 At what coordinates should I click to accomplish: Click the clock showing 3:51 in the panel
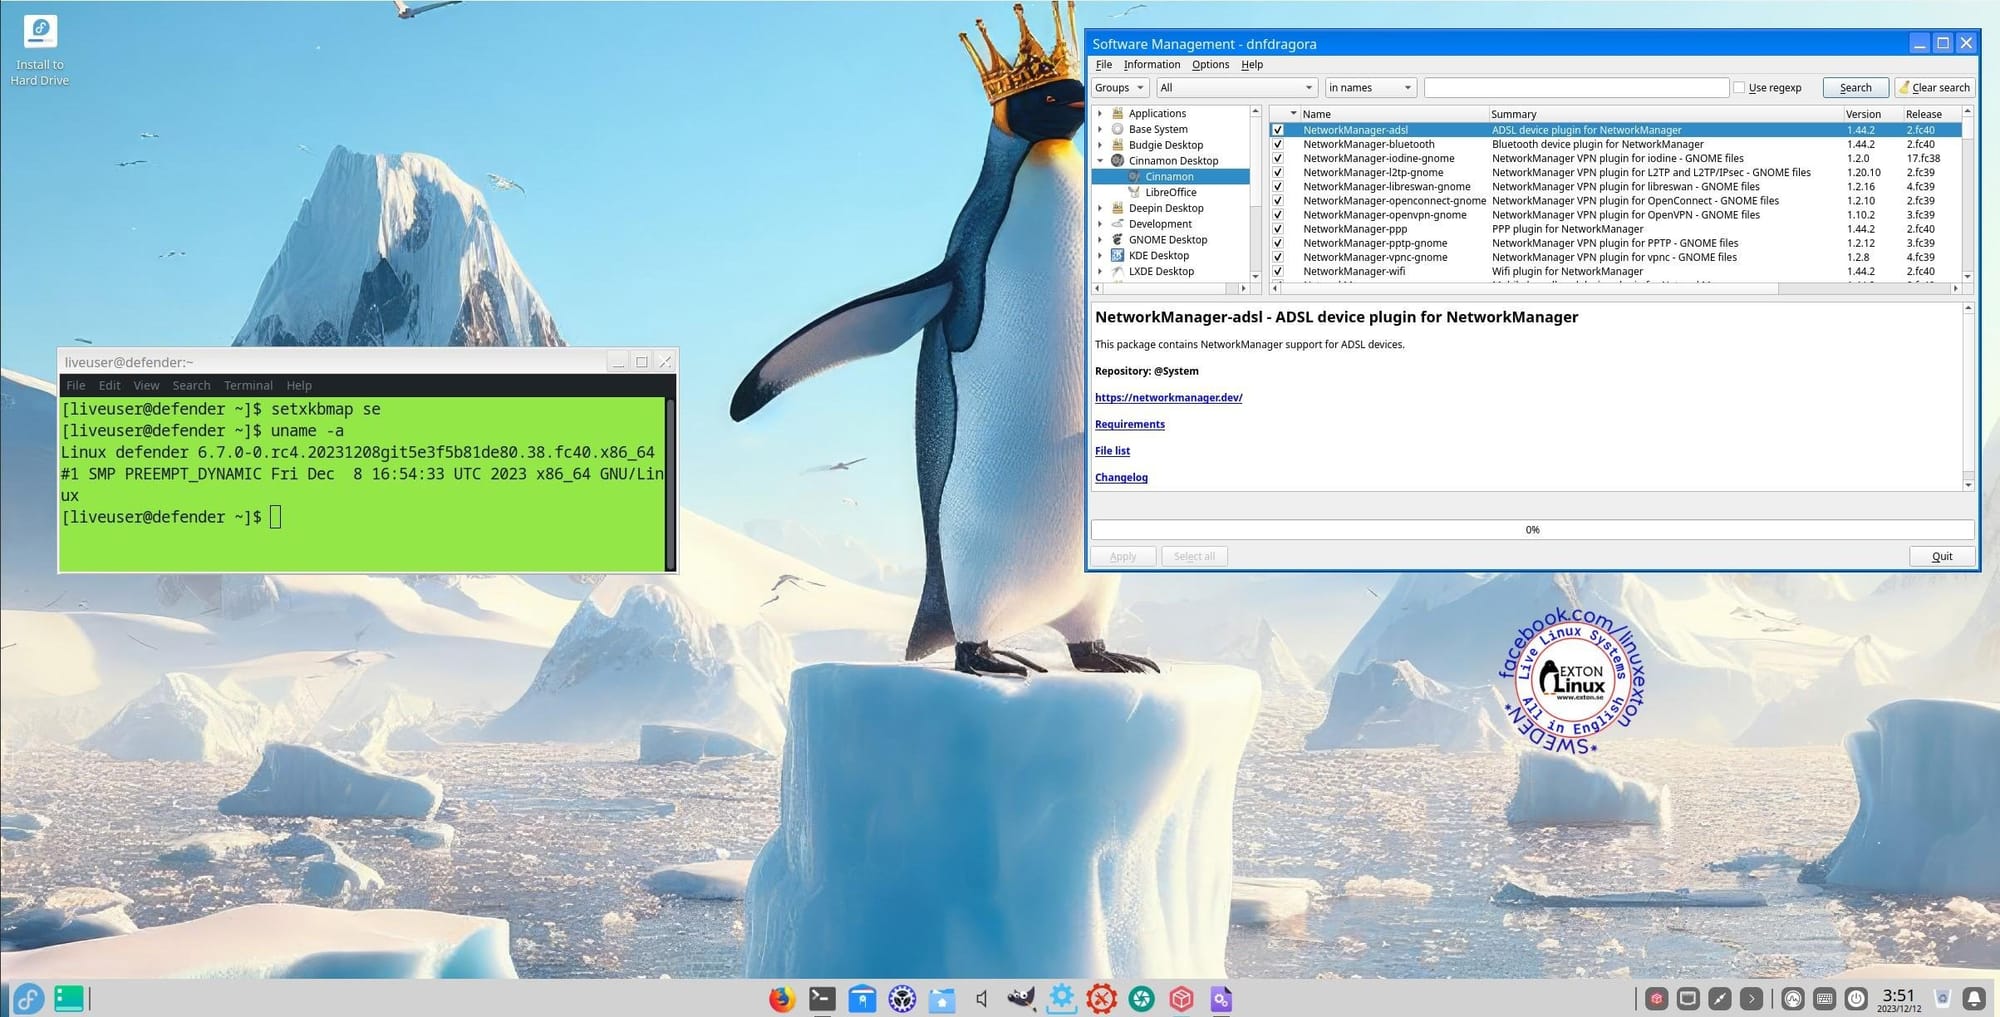(1899, 998)
